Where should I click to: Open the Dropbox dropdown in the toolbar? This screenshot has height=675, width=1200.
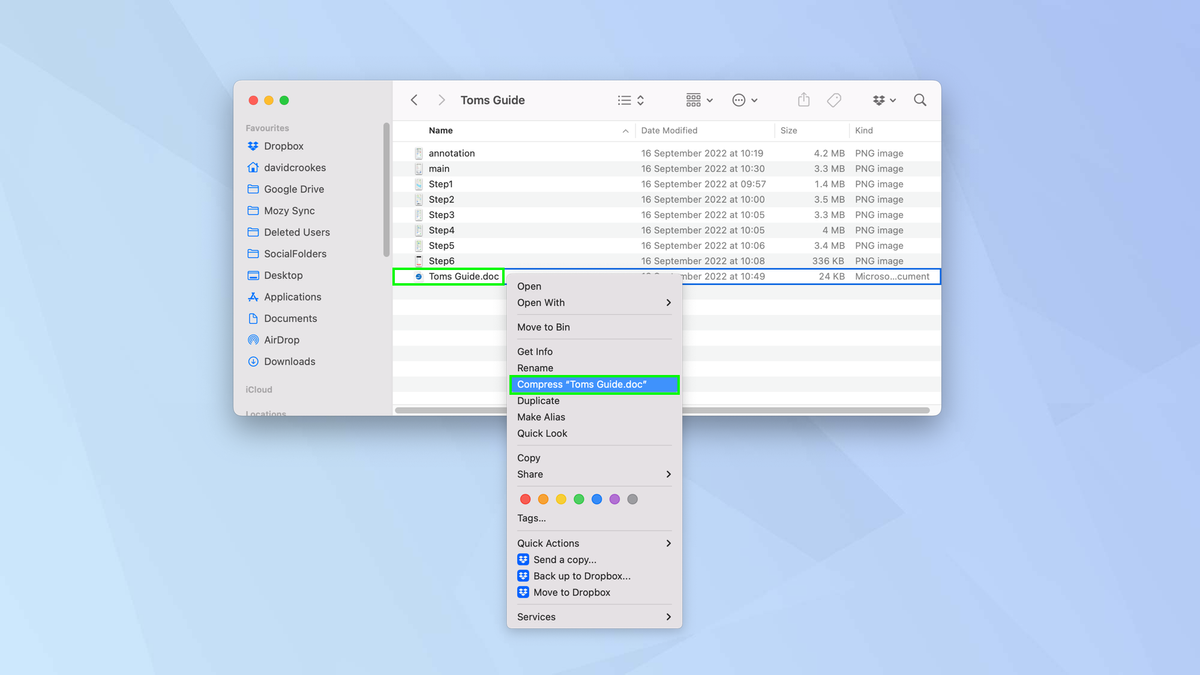(883, 100)
